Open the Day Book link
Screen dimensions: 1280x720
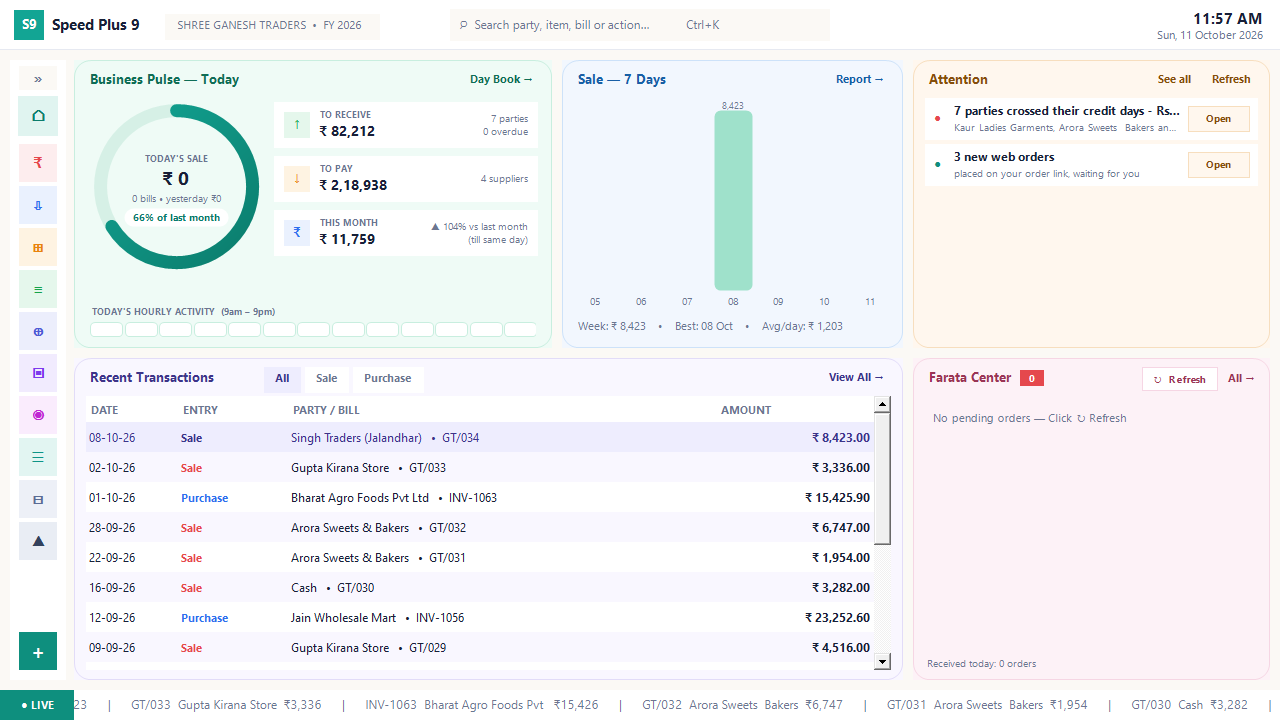pos(502,80)
